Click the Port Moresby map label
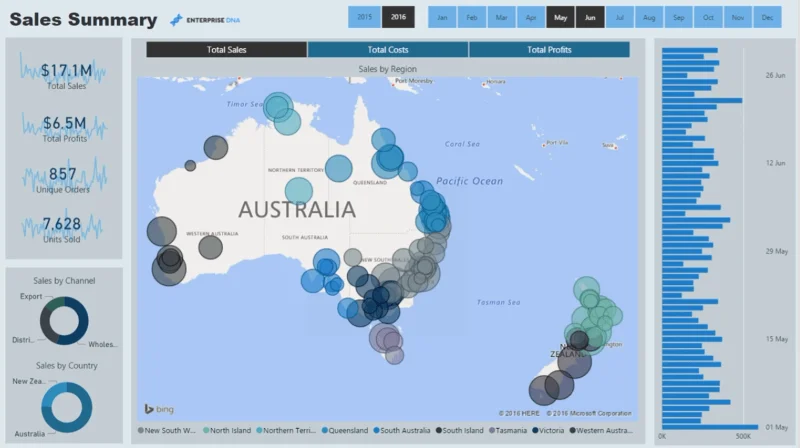Image resolution: width=800 pixels, height=448 pixels. tap(414, 81)
